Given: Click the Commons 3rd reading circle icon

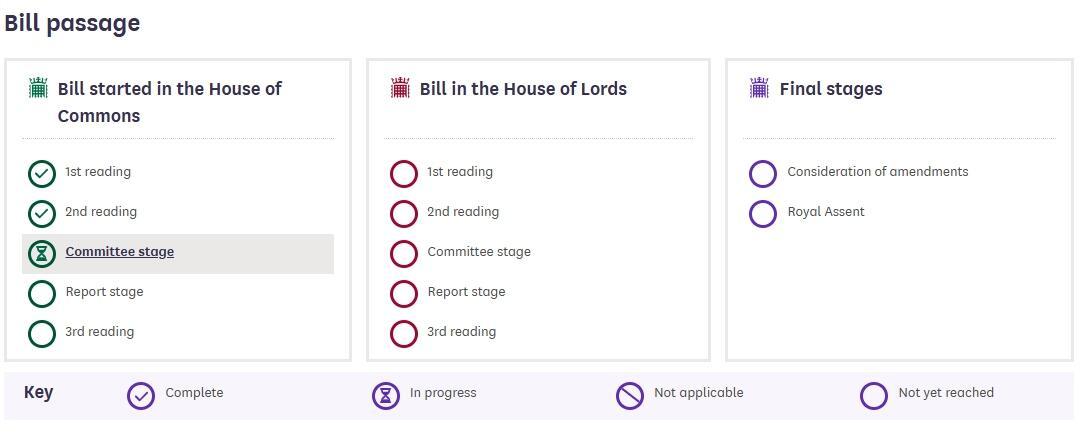Looking at the screenshot, I should click(x=42, y=334).
